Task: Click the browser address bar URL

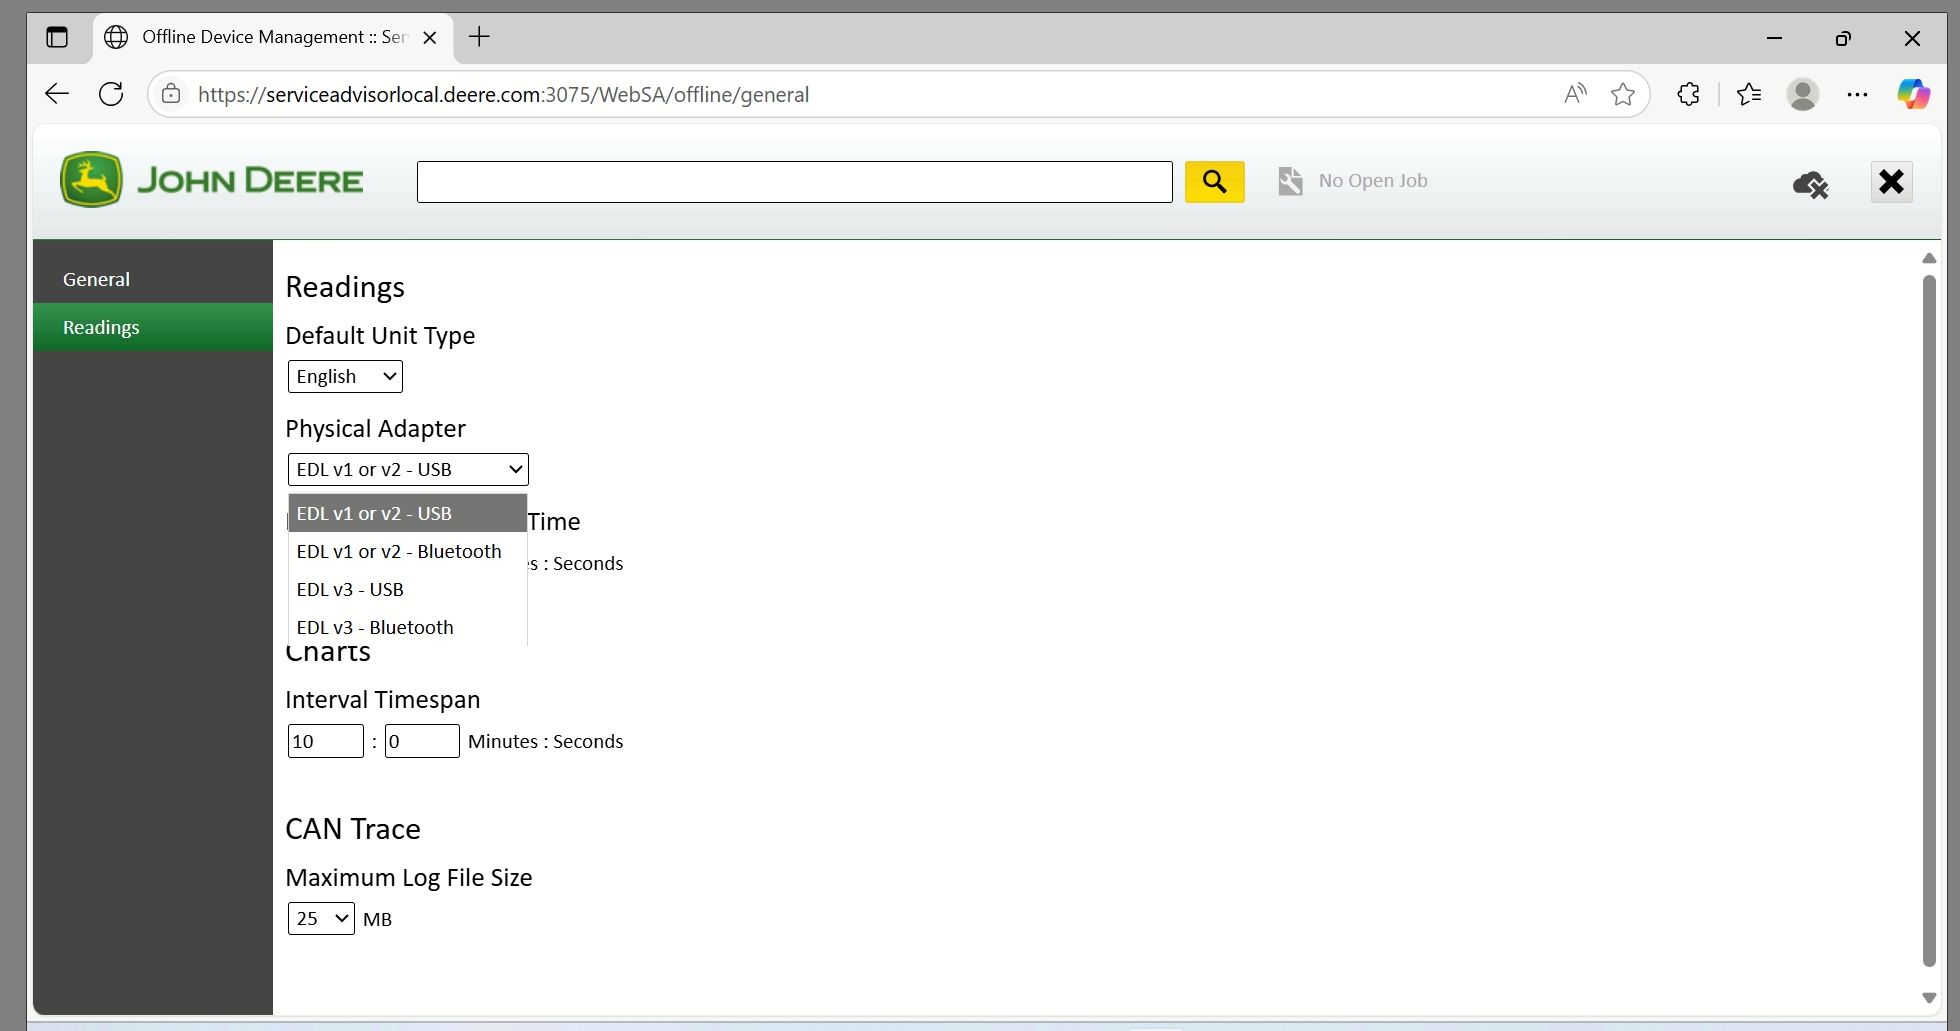Action: [503, 94]
